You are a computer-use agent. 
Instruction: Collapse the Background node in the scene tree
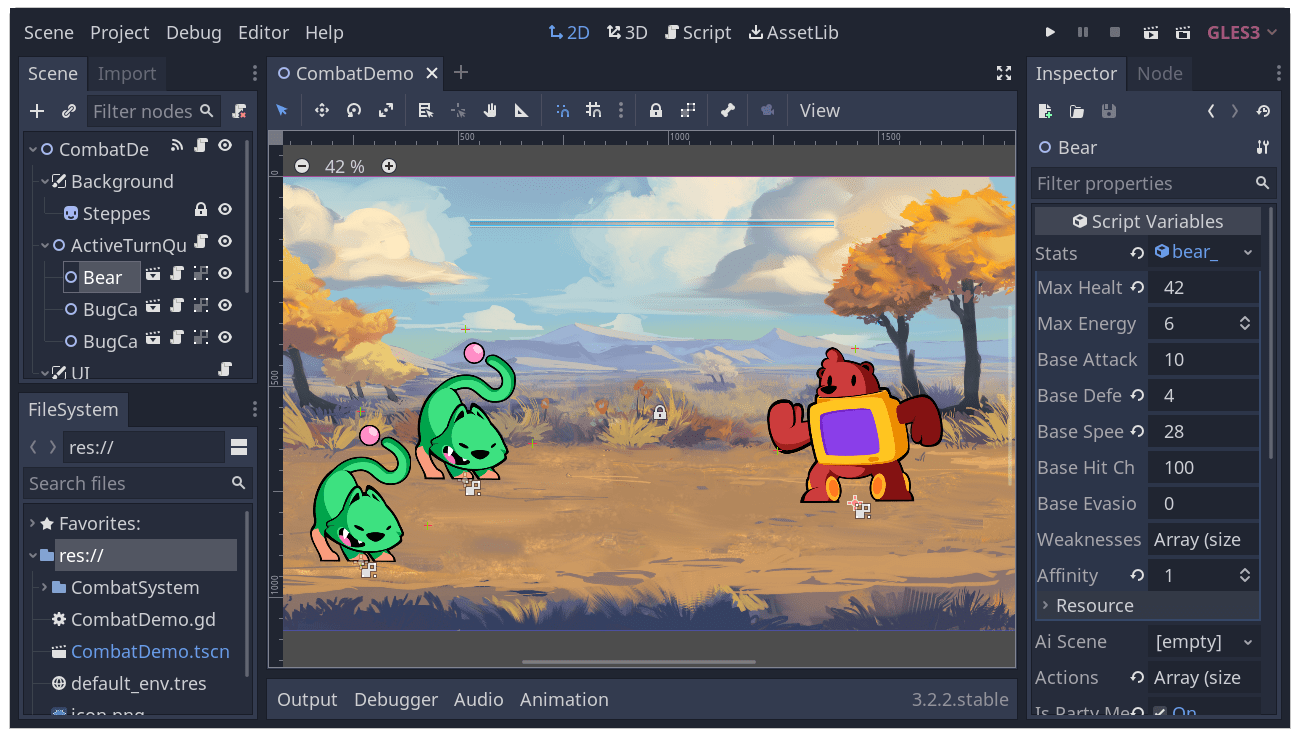click(45, 181)
